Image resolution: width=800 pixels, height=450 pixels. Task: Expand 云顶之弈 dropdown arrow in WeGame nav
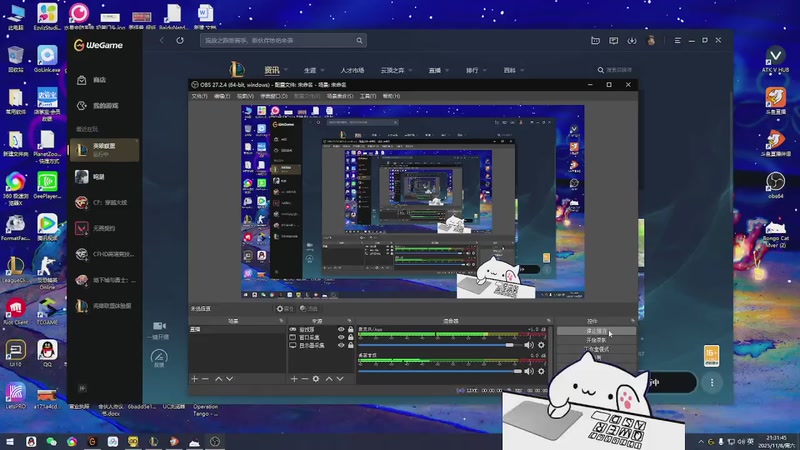coord(410,70)
